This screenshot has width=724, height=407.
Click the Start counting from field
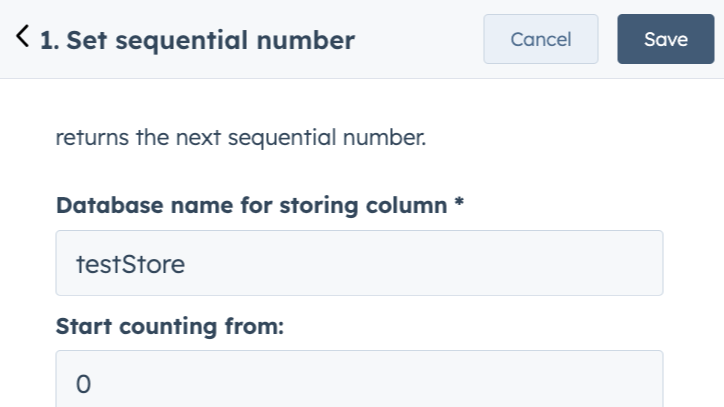pos(359,380)
